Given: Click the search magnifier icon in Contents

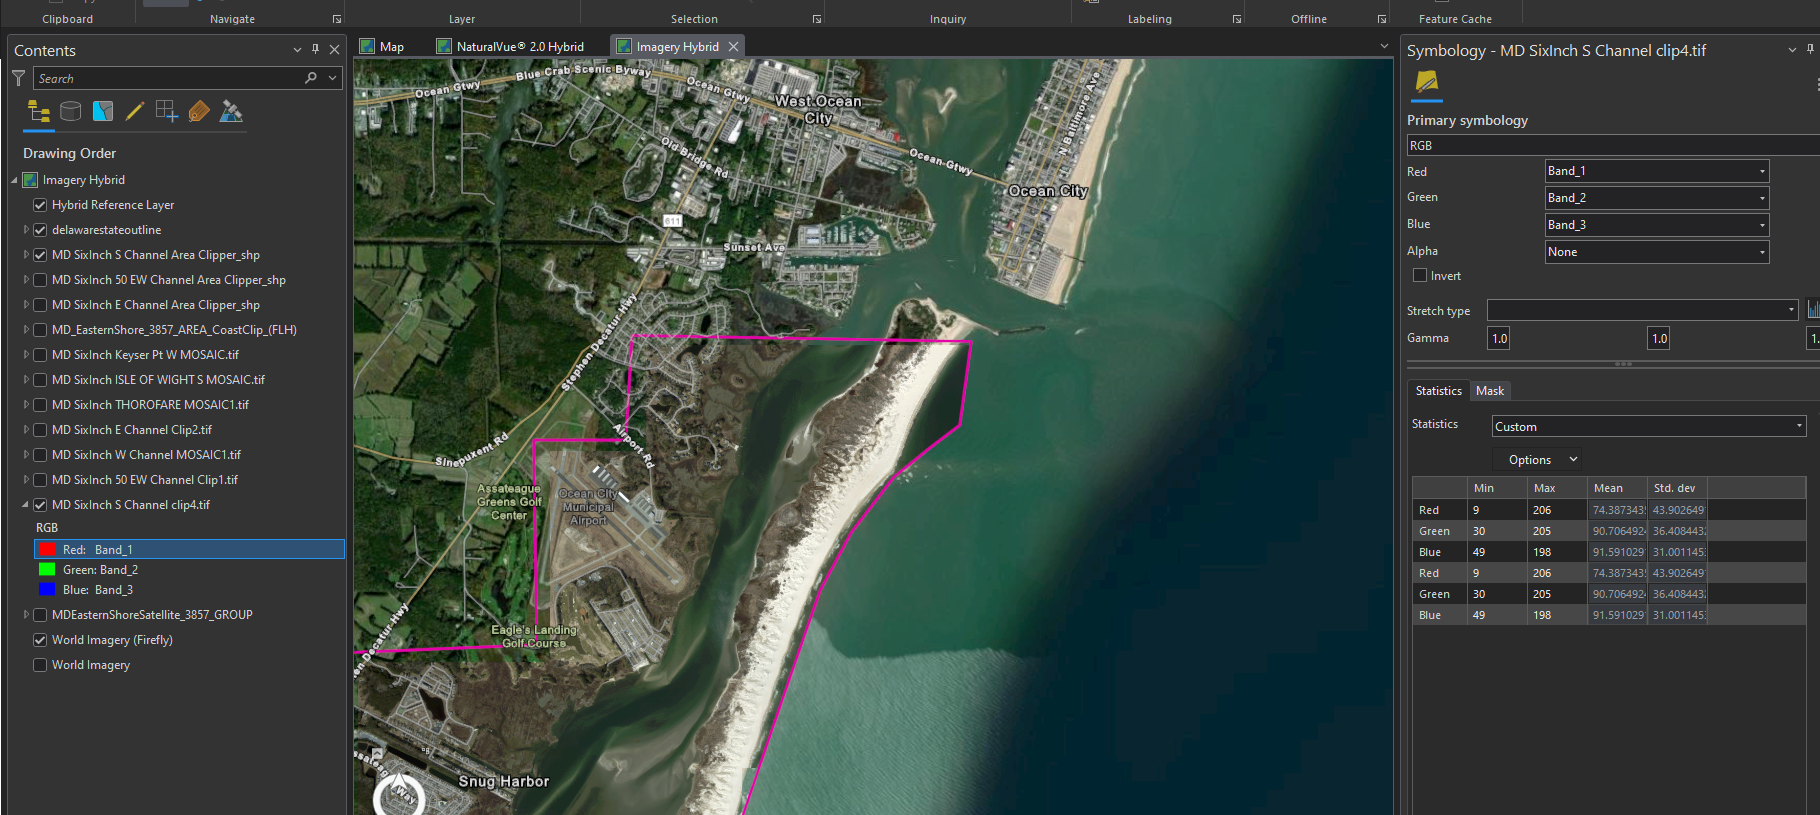Looking at the screenshot, I should [311, 78].
